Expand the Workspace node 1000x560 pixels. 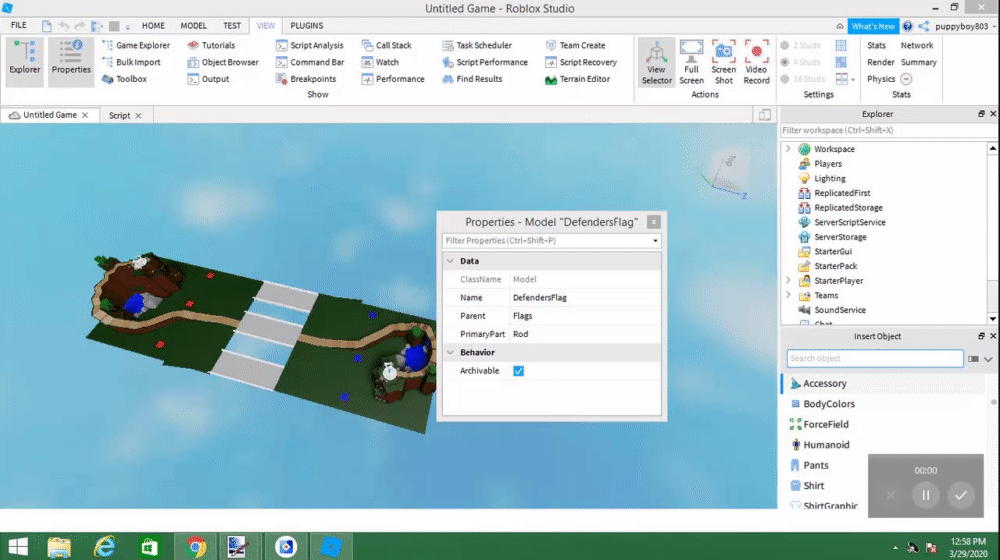point(788,149)
